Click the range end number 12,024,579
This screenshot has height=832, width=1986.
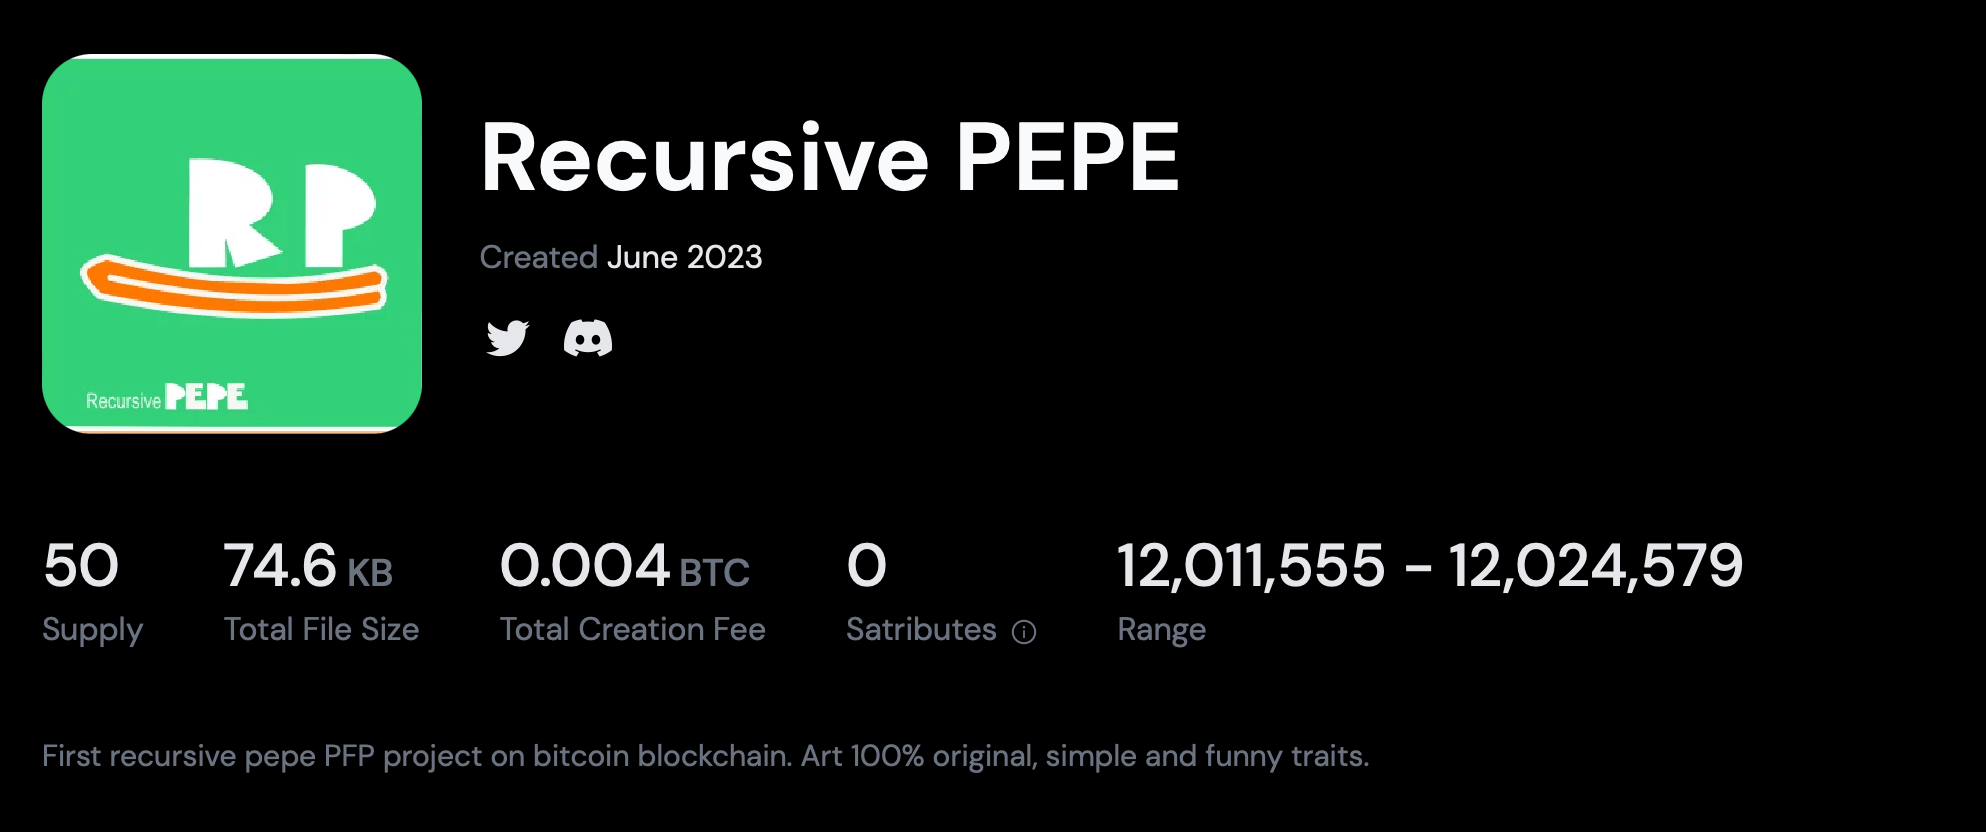(x=1596, y=566)
